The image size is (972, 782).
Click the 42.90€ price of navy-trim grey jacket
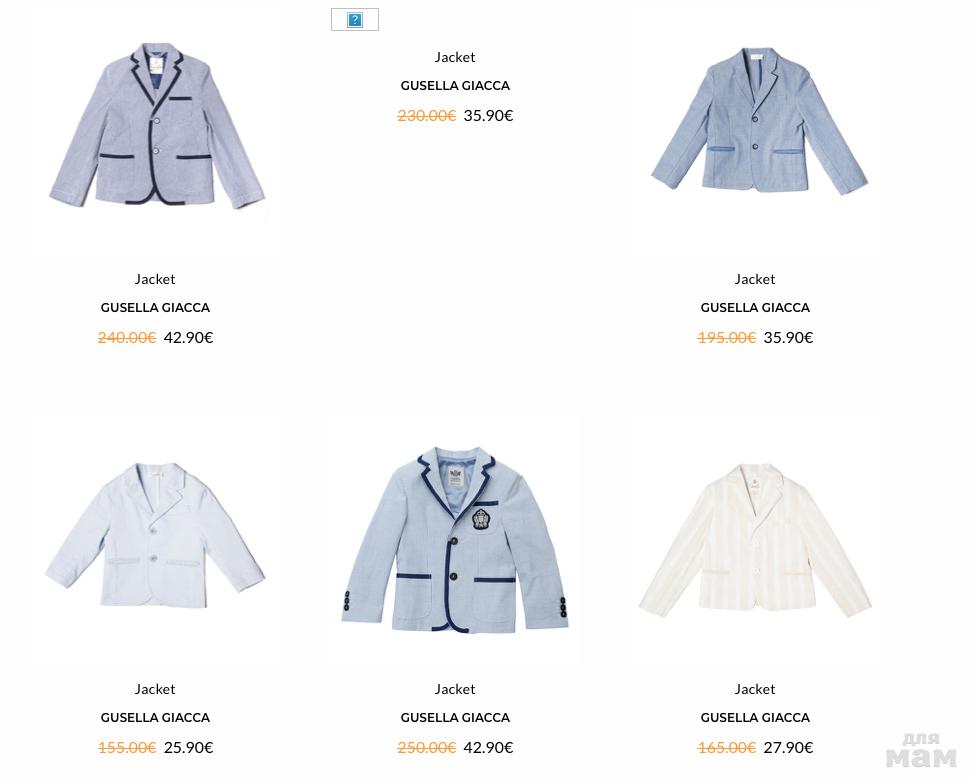(x=188, y=337)
